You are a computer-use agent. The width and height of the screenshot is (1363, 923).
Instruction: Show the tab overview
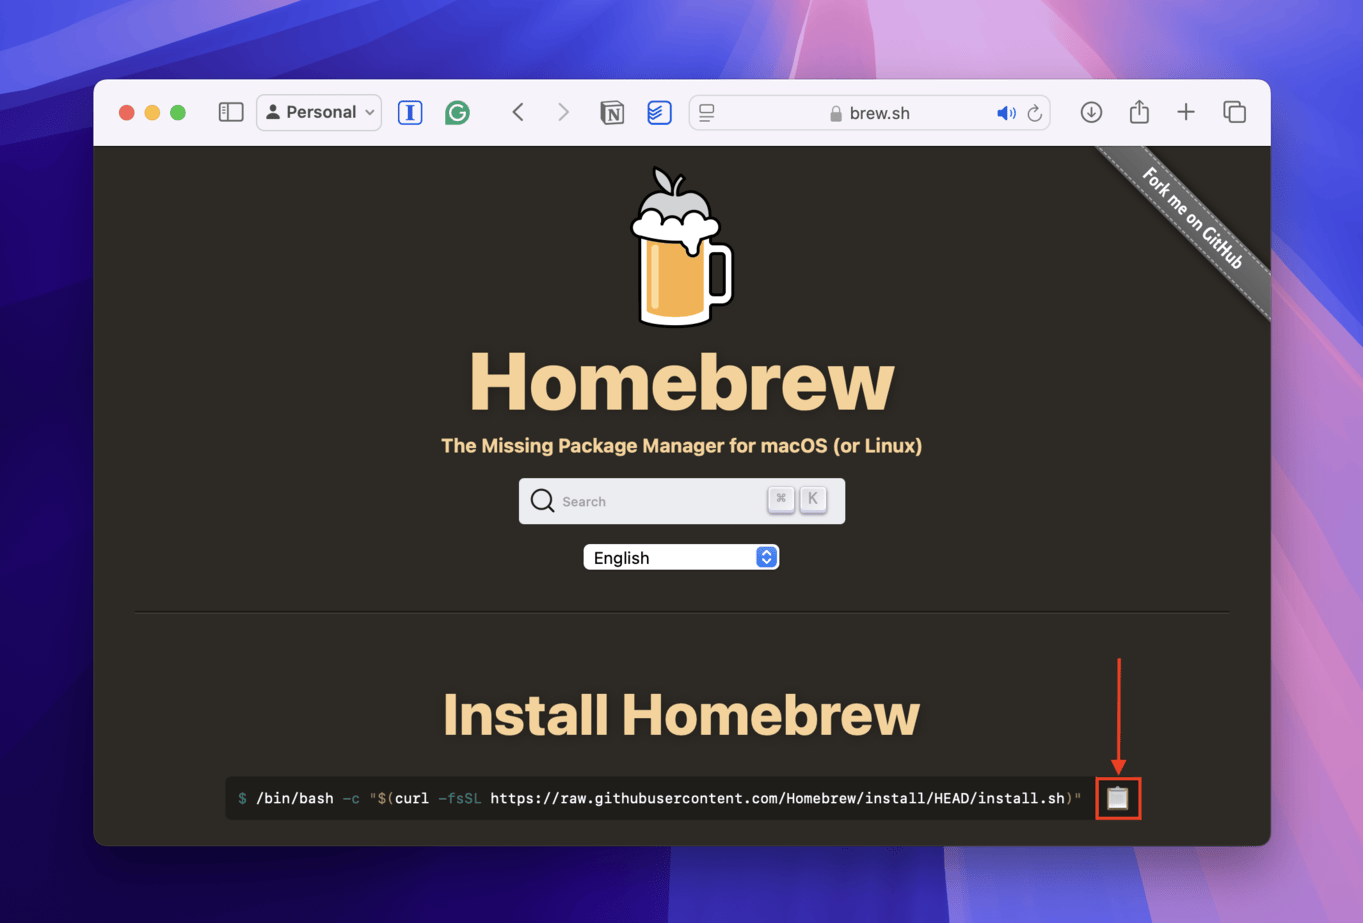click(x=1234, y=112)
